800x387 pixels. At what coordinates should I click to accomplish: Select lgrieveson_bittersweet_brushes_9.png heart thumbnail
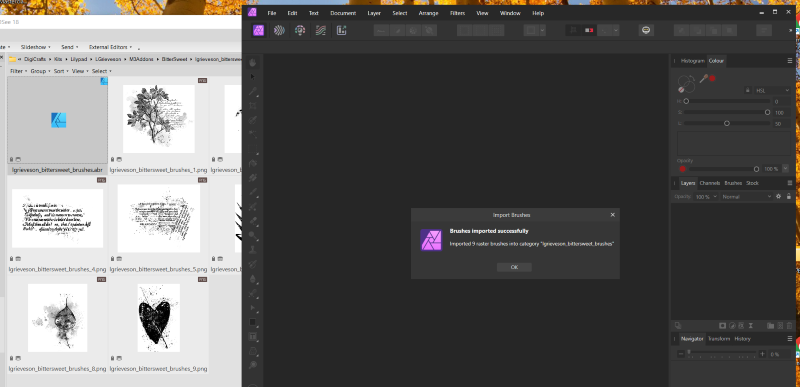click(159, 317)
